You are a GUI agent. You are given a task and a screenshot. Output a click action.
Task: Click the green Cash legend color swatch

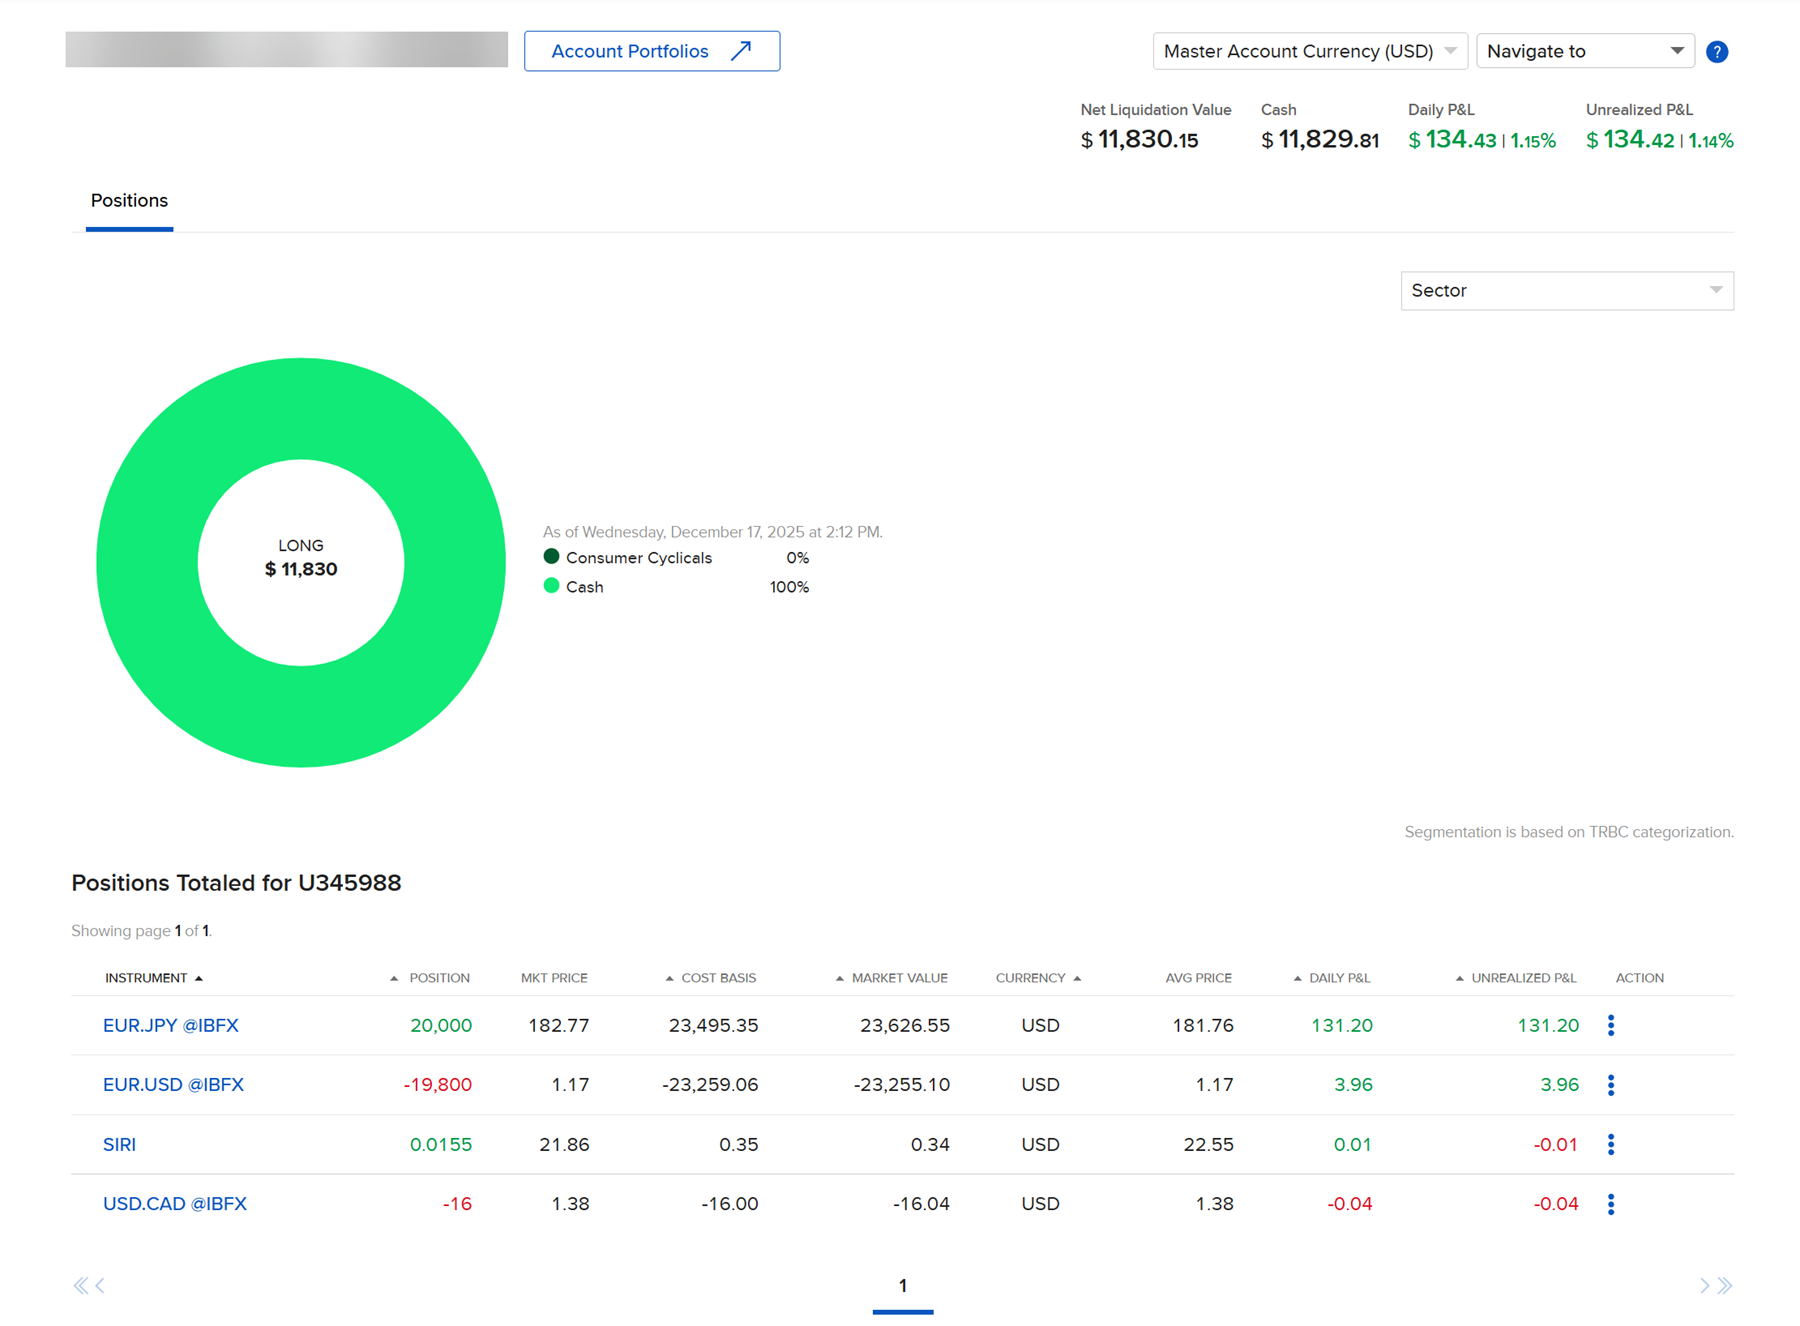pyautogui.click(x=552, y=586)
